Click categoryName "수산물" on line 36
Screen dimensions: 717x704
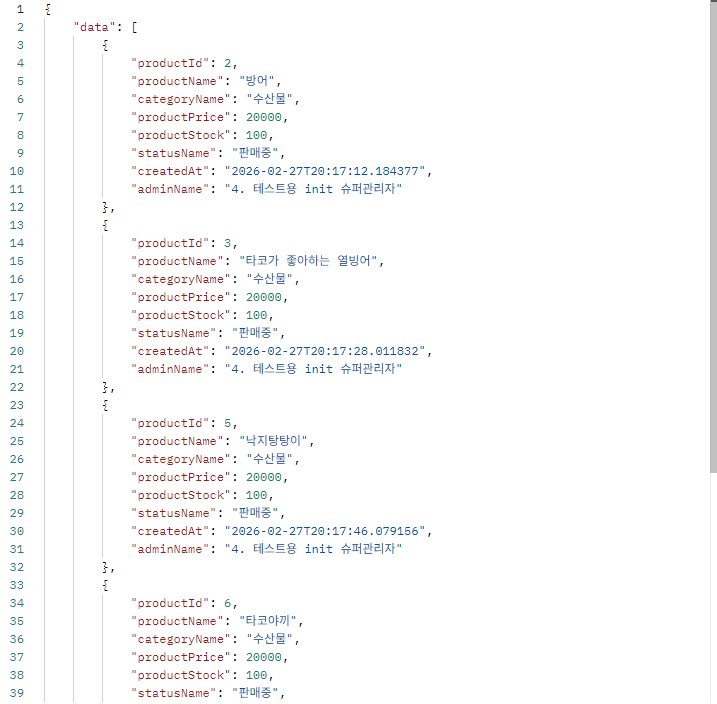(x=269, y=639)
